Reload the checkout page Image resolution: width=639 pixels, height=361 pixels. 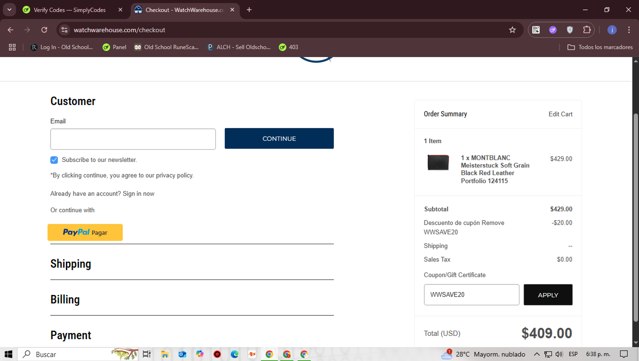coord(44,30)
